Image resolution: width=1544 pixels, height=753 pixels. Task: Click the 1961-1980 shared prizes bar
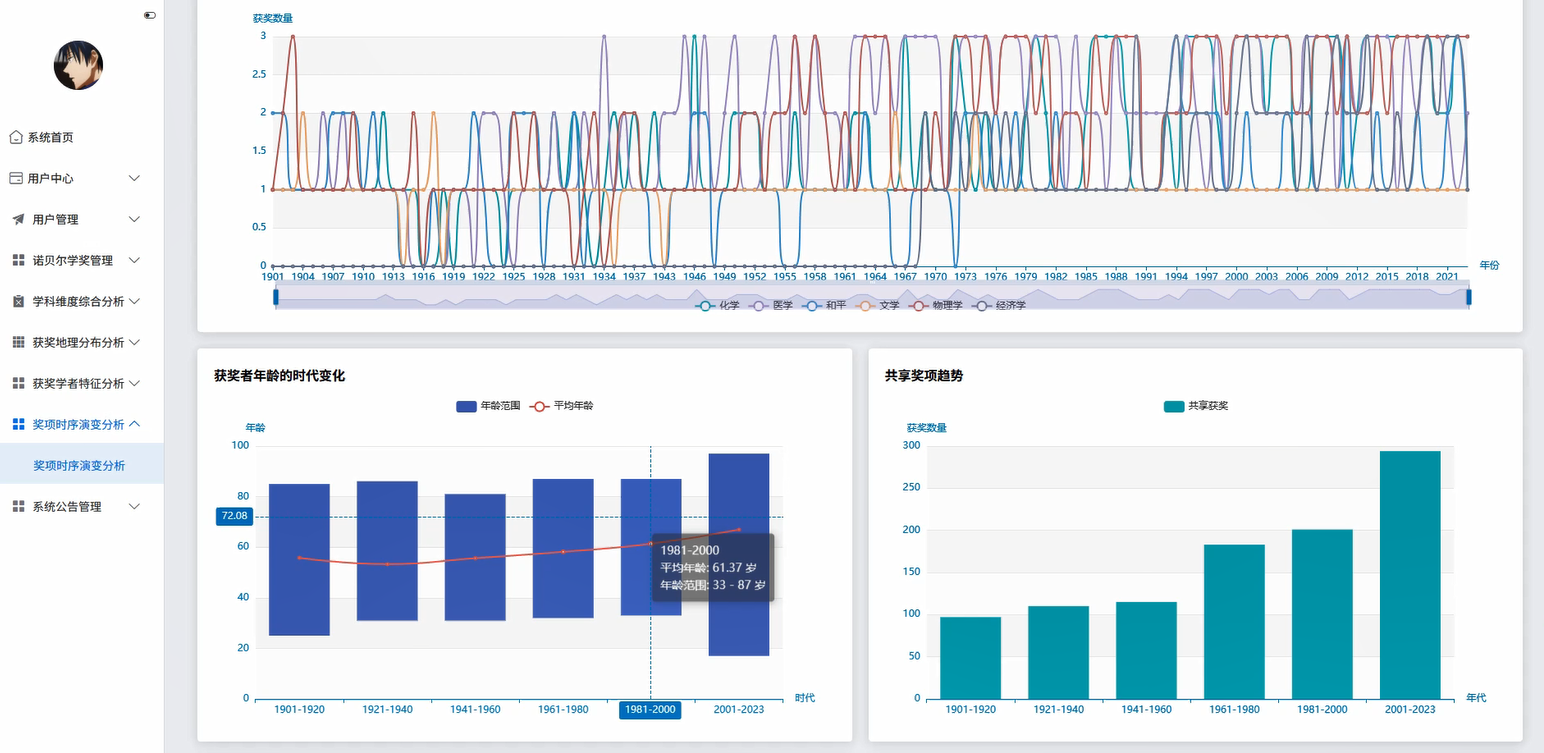(x=1234, y=622)
